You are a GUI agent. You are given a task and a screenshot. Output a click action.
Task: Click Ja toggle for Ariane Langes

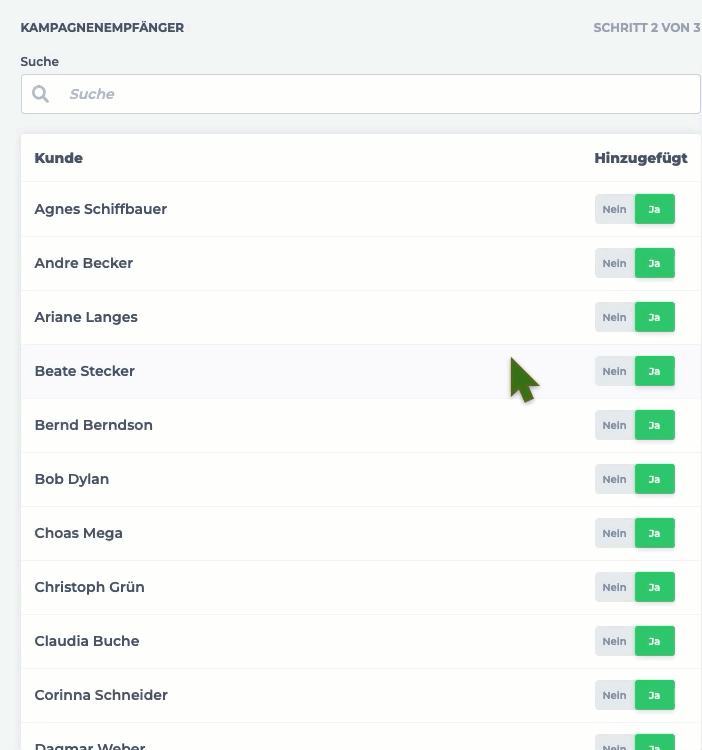(x=655, y=317)
